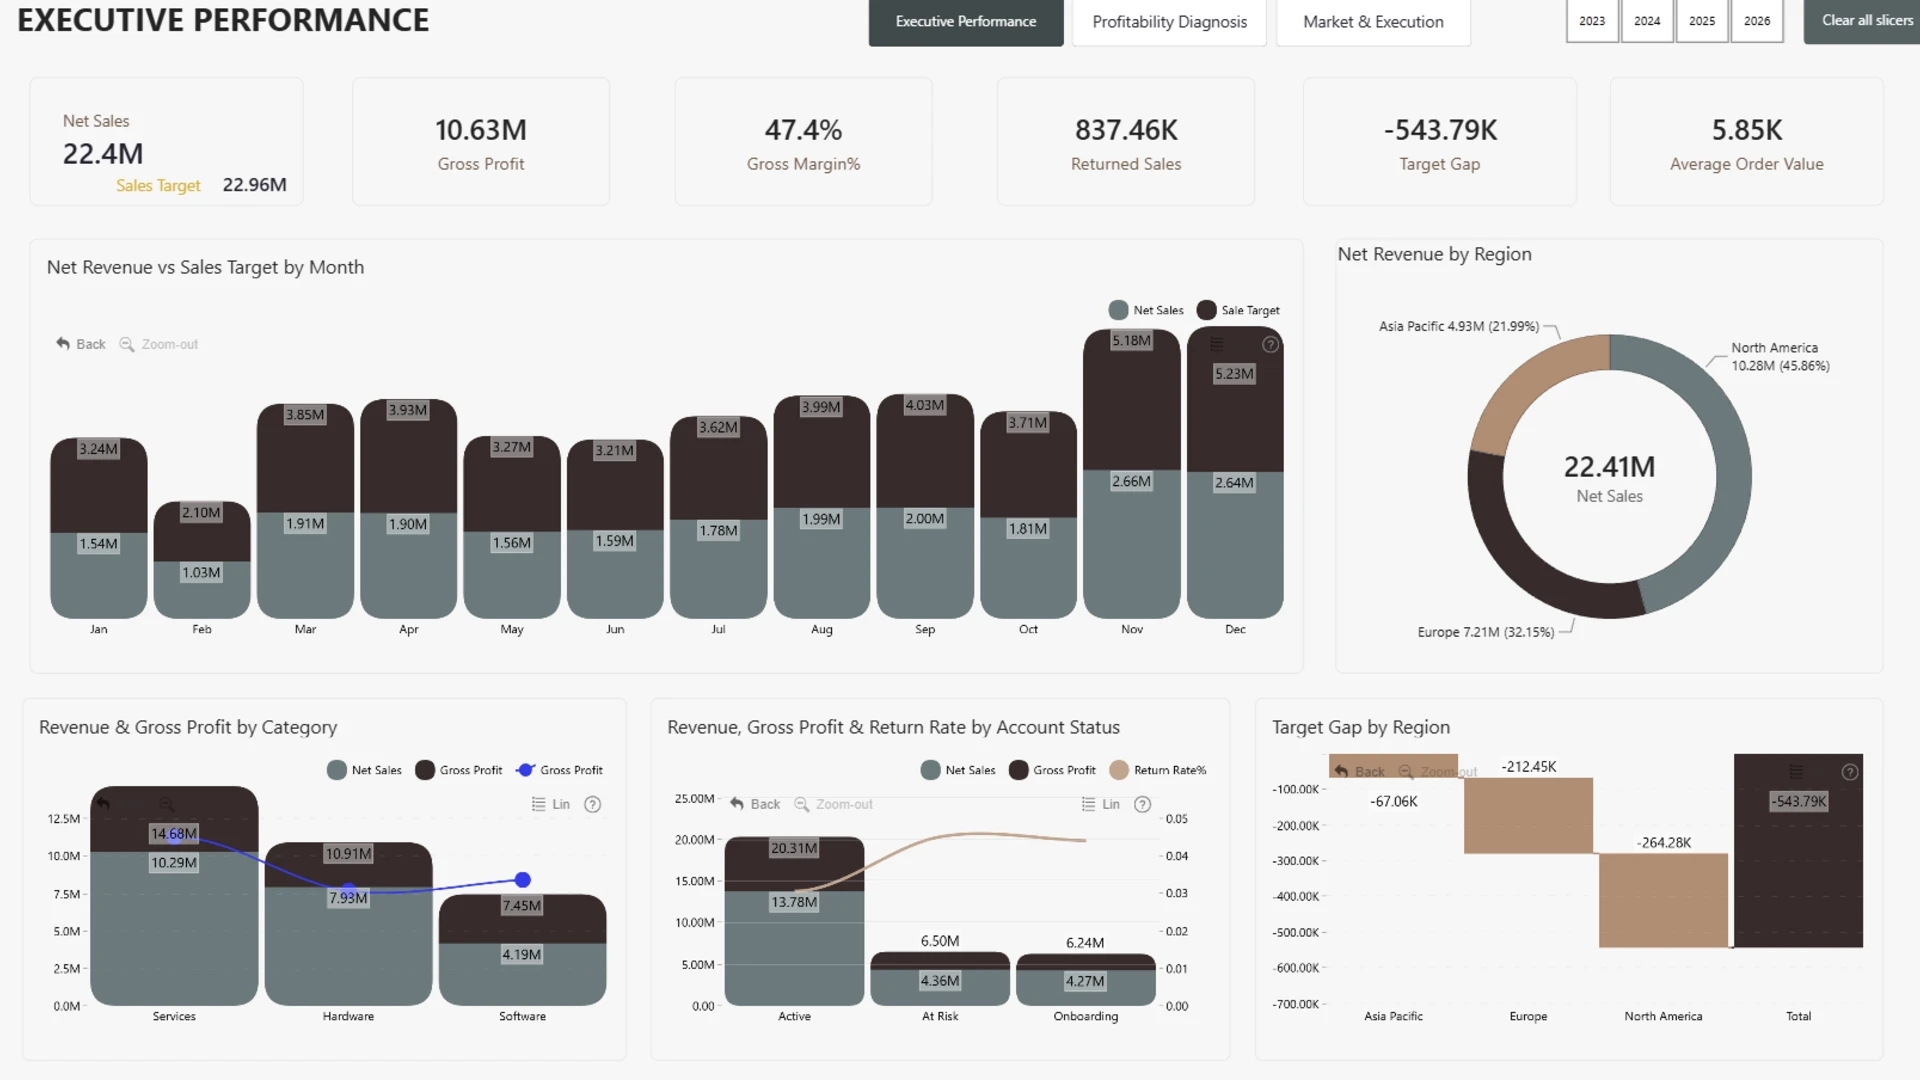Toggle the 2026 year slicer
Screen dimensions: 1920x1080
coord(1757,21)
